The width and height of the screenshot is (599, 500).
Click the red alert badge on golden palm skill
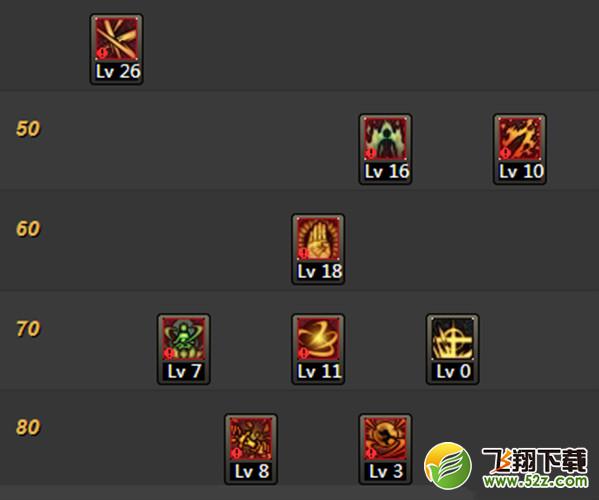(303, 252)
